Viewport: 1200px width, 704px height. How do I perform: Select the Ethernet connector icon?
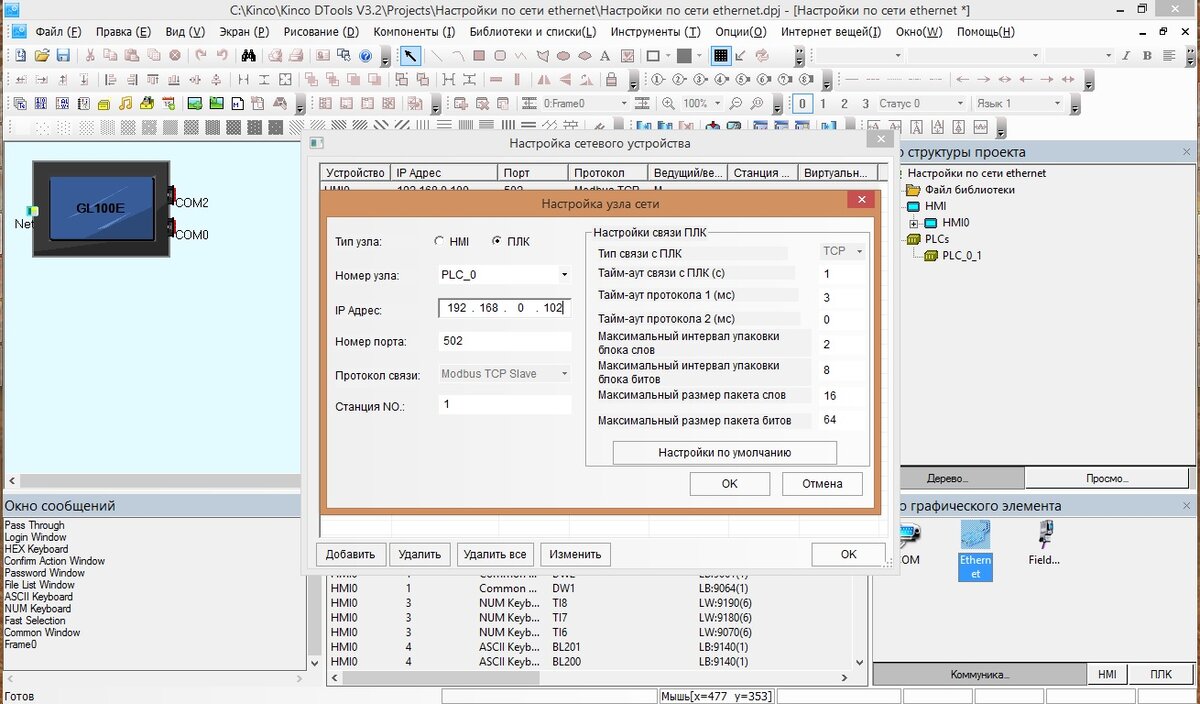click(976, 550)
